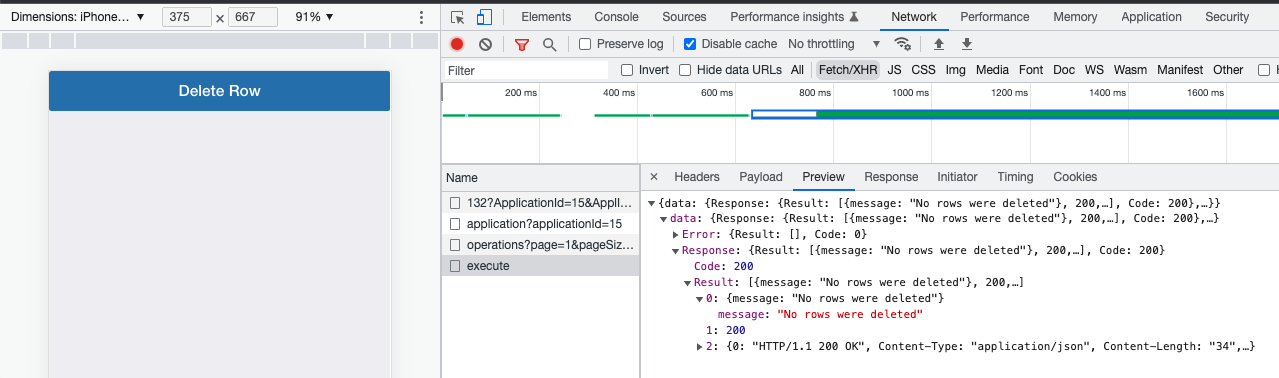Open the device Dimensions dropdown
This screenshot has height=378, width=1279.
78,17
